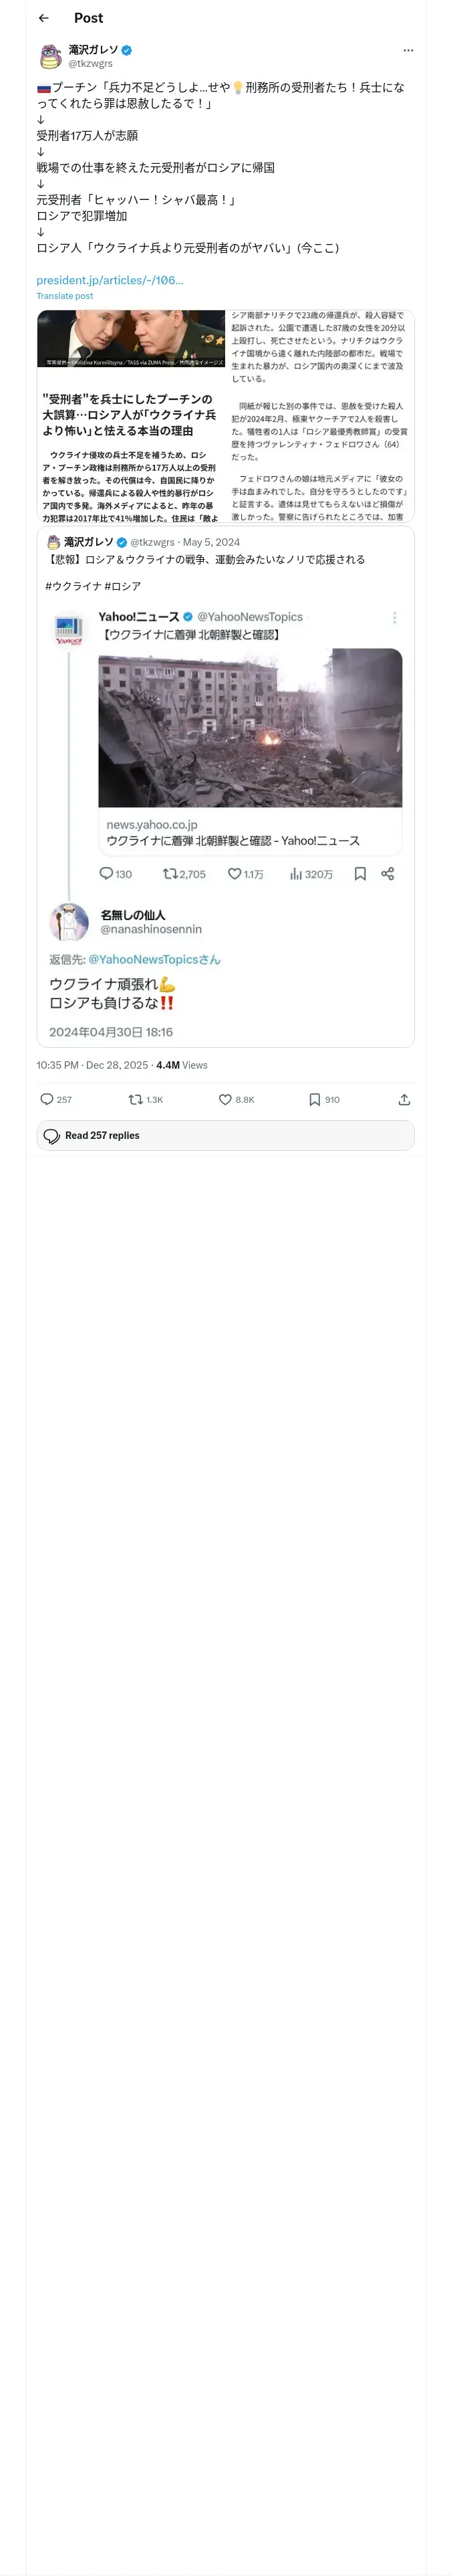Open the post's three-dot more menu
The image size is (451, 2576).
(408, 50)
